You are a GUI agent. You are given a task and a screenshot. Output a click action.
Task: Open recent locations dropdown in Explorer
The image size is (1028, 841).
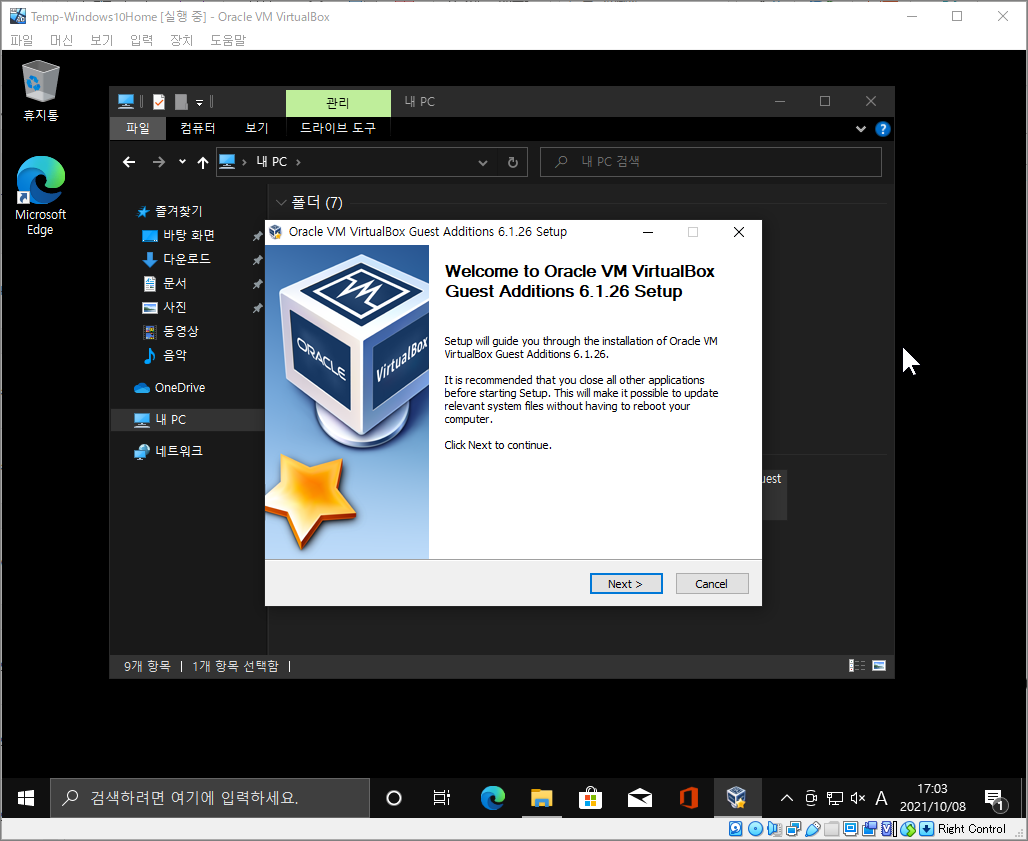(182, 161)
